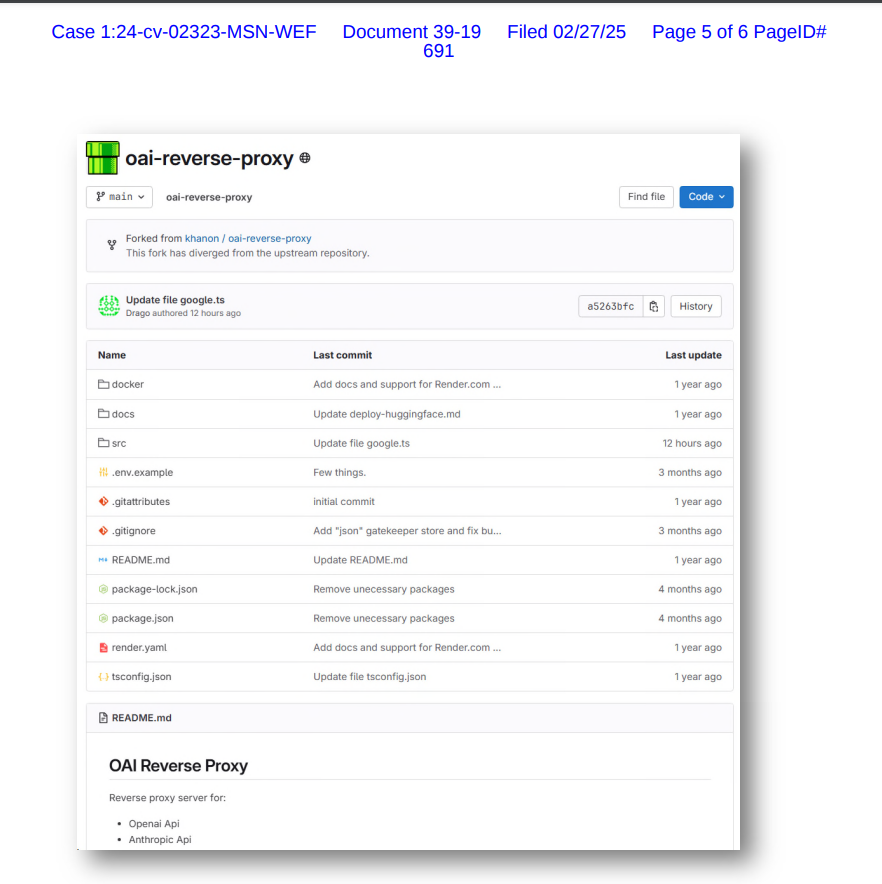Image resolution: width=882 pixels, height=884 pixels.
Task: Click the fork icon in the notice
Action: coord(112,245)
